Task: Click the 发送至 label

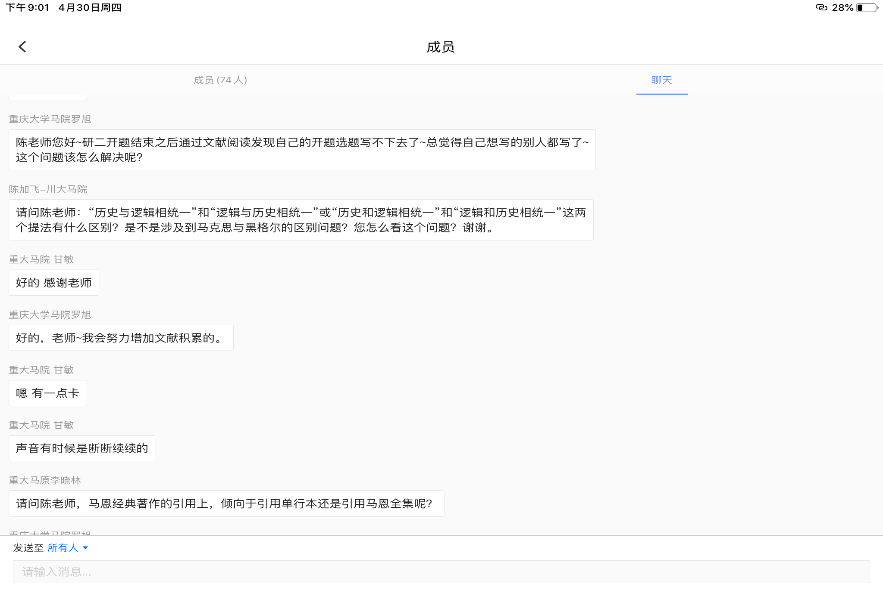Action: tap(28, 548)
